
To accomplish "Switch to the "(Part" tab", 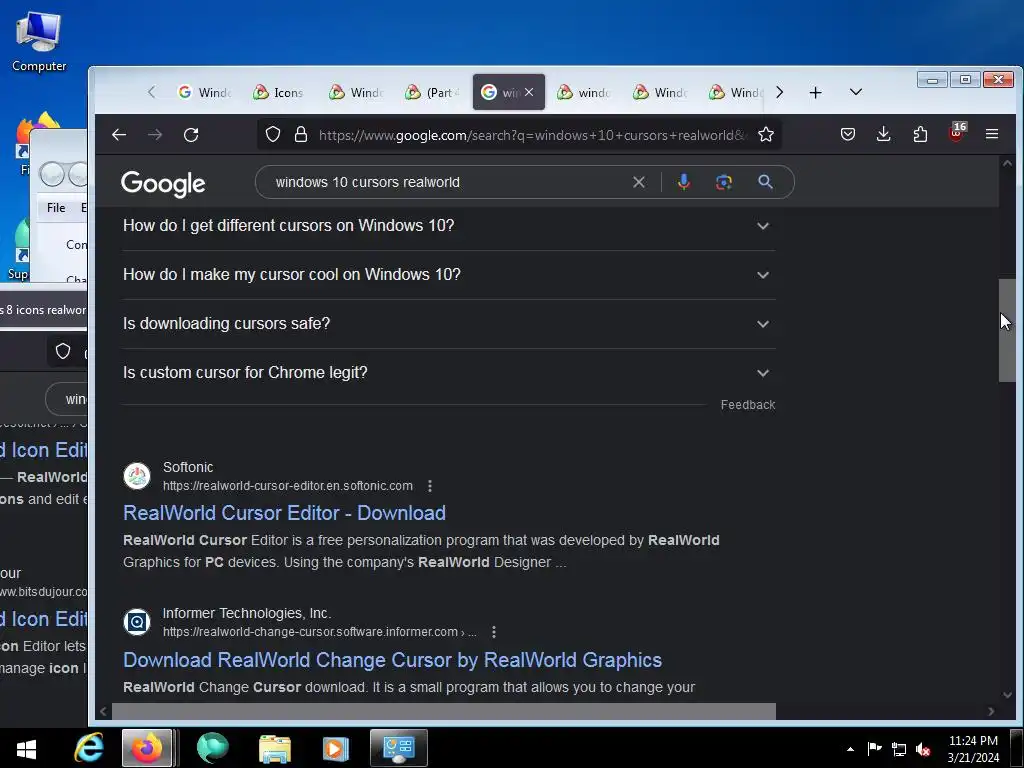I will click(x=432, y=93).
